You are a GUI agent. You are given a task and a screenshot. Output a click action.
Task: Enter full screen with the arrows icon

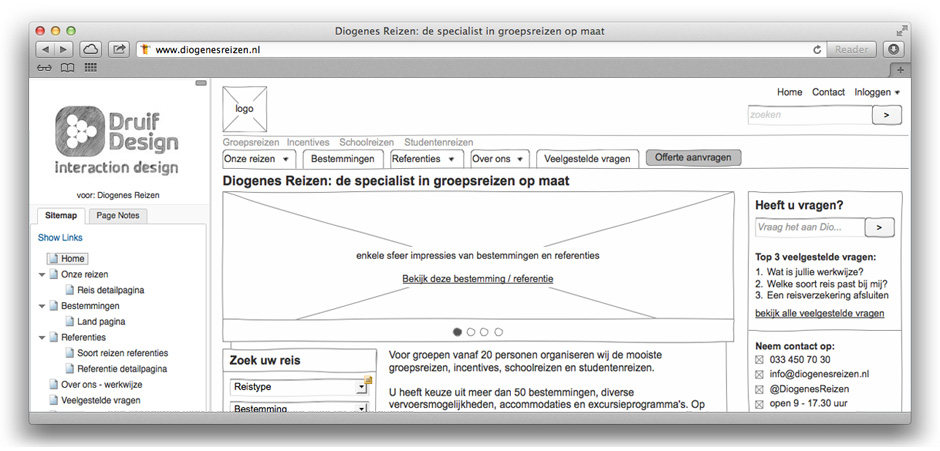[x=901, y=31]
